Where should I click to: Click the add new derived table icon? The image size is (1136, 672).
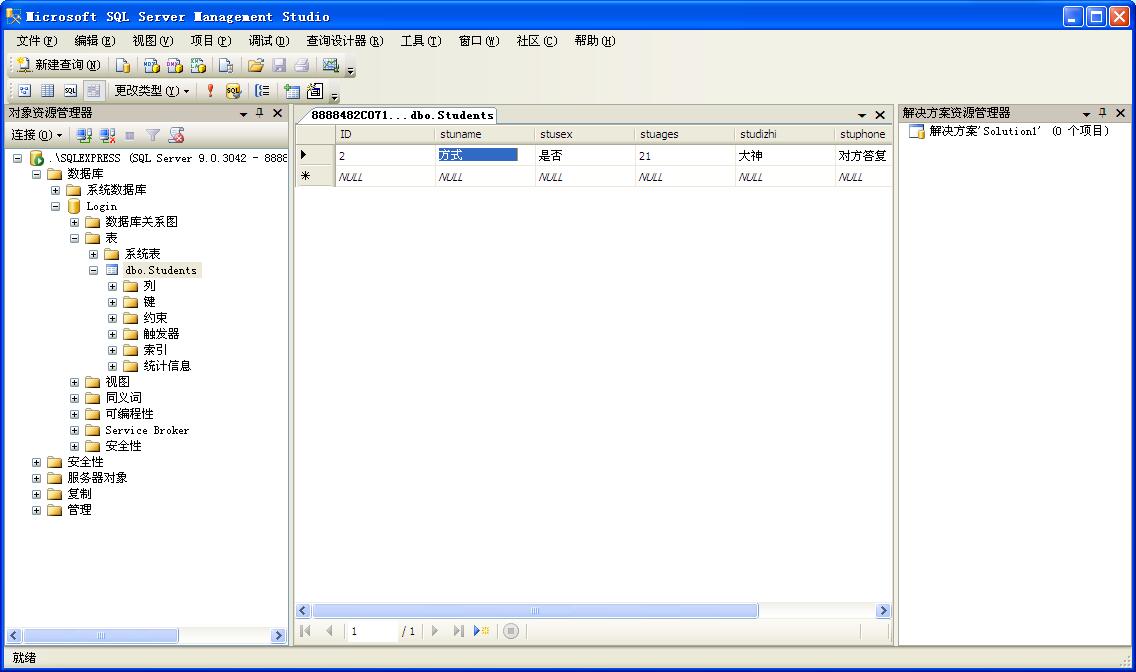coord(314,91)
